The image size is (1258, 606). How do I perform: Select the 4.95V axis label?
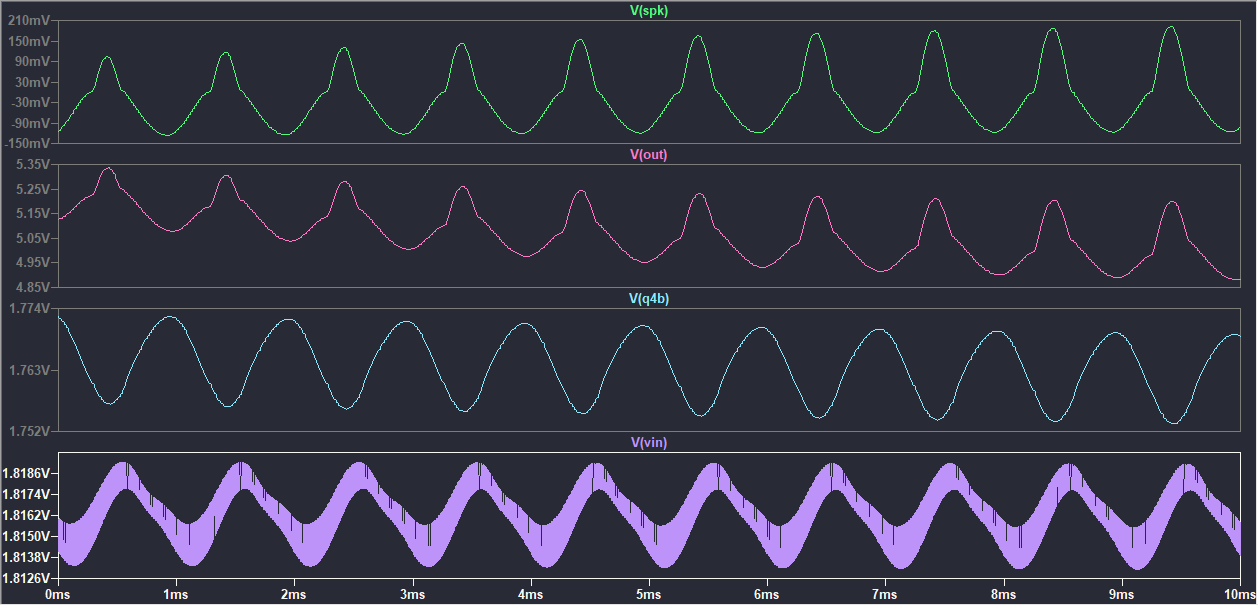pyautogui.click(x=35, y=262)
